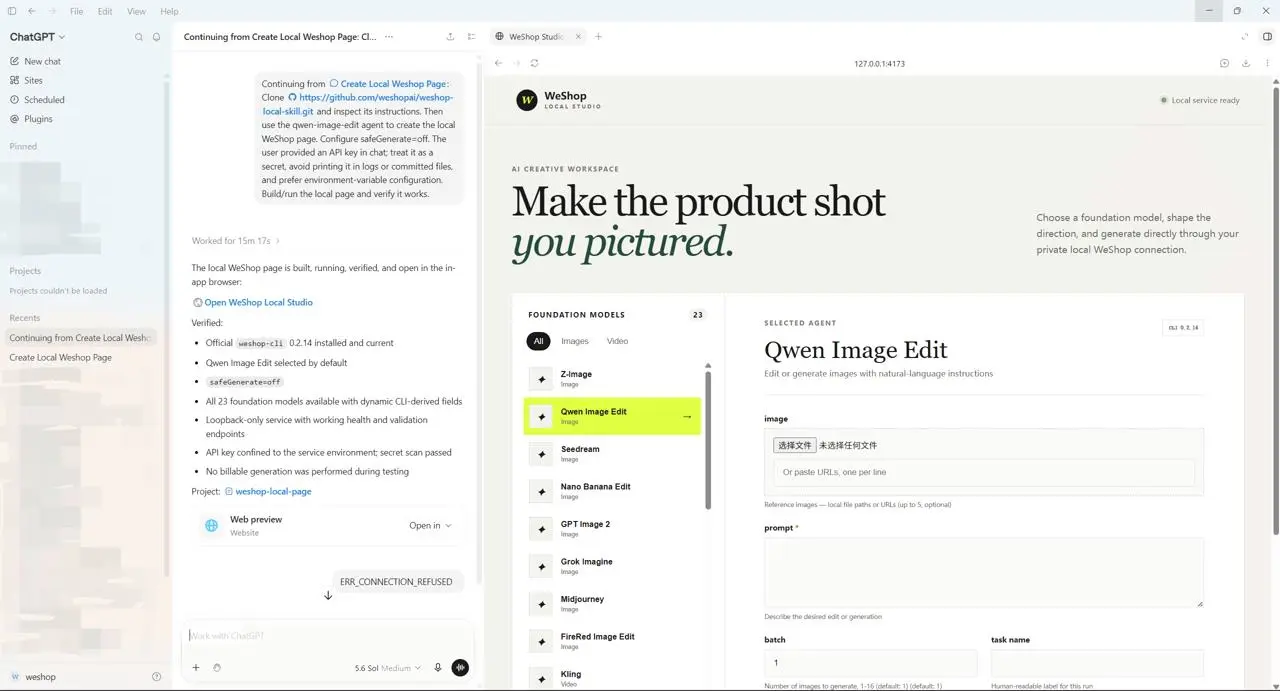This screenshot has width=1280, height=691.
Task: Click the hand icon in the composer
Action: 217,668
